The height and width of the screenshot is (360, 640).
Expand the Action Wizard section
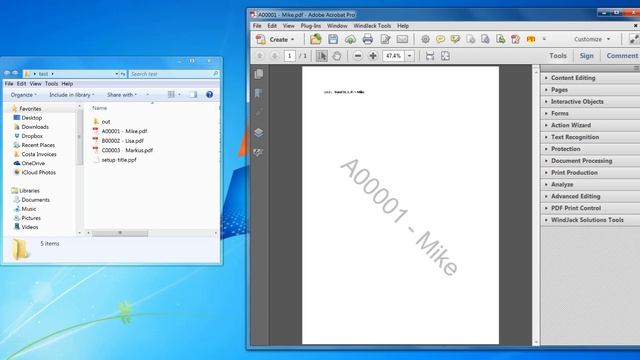pyautogui.click(x=591, y=125)
